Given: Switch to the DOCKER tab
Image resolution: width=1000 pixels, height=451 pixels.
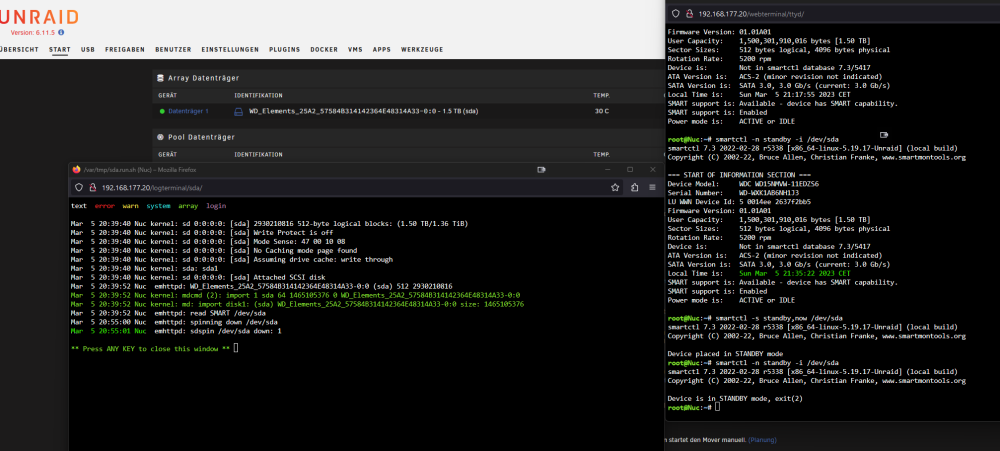Looking at the screenshot, I should tap(324, 49).
